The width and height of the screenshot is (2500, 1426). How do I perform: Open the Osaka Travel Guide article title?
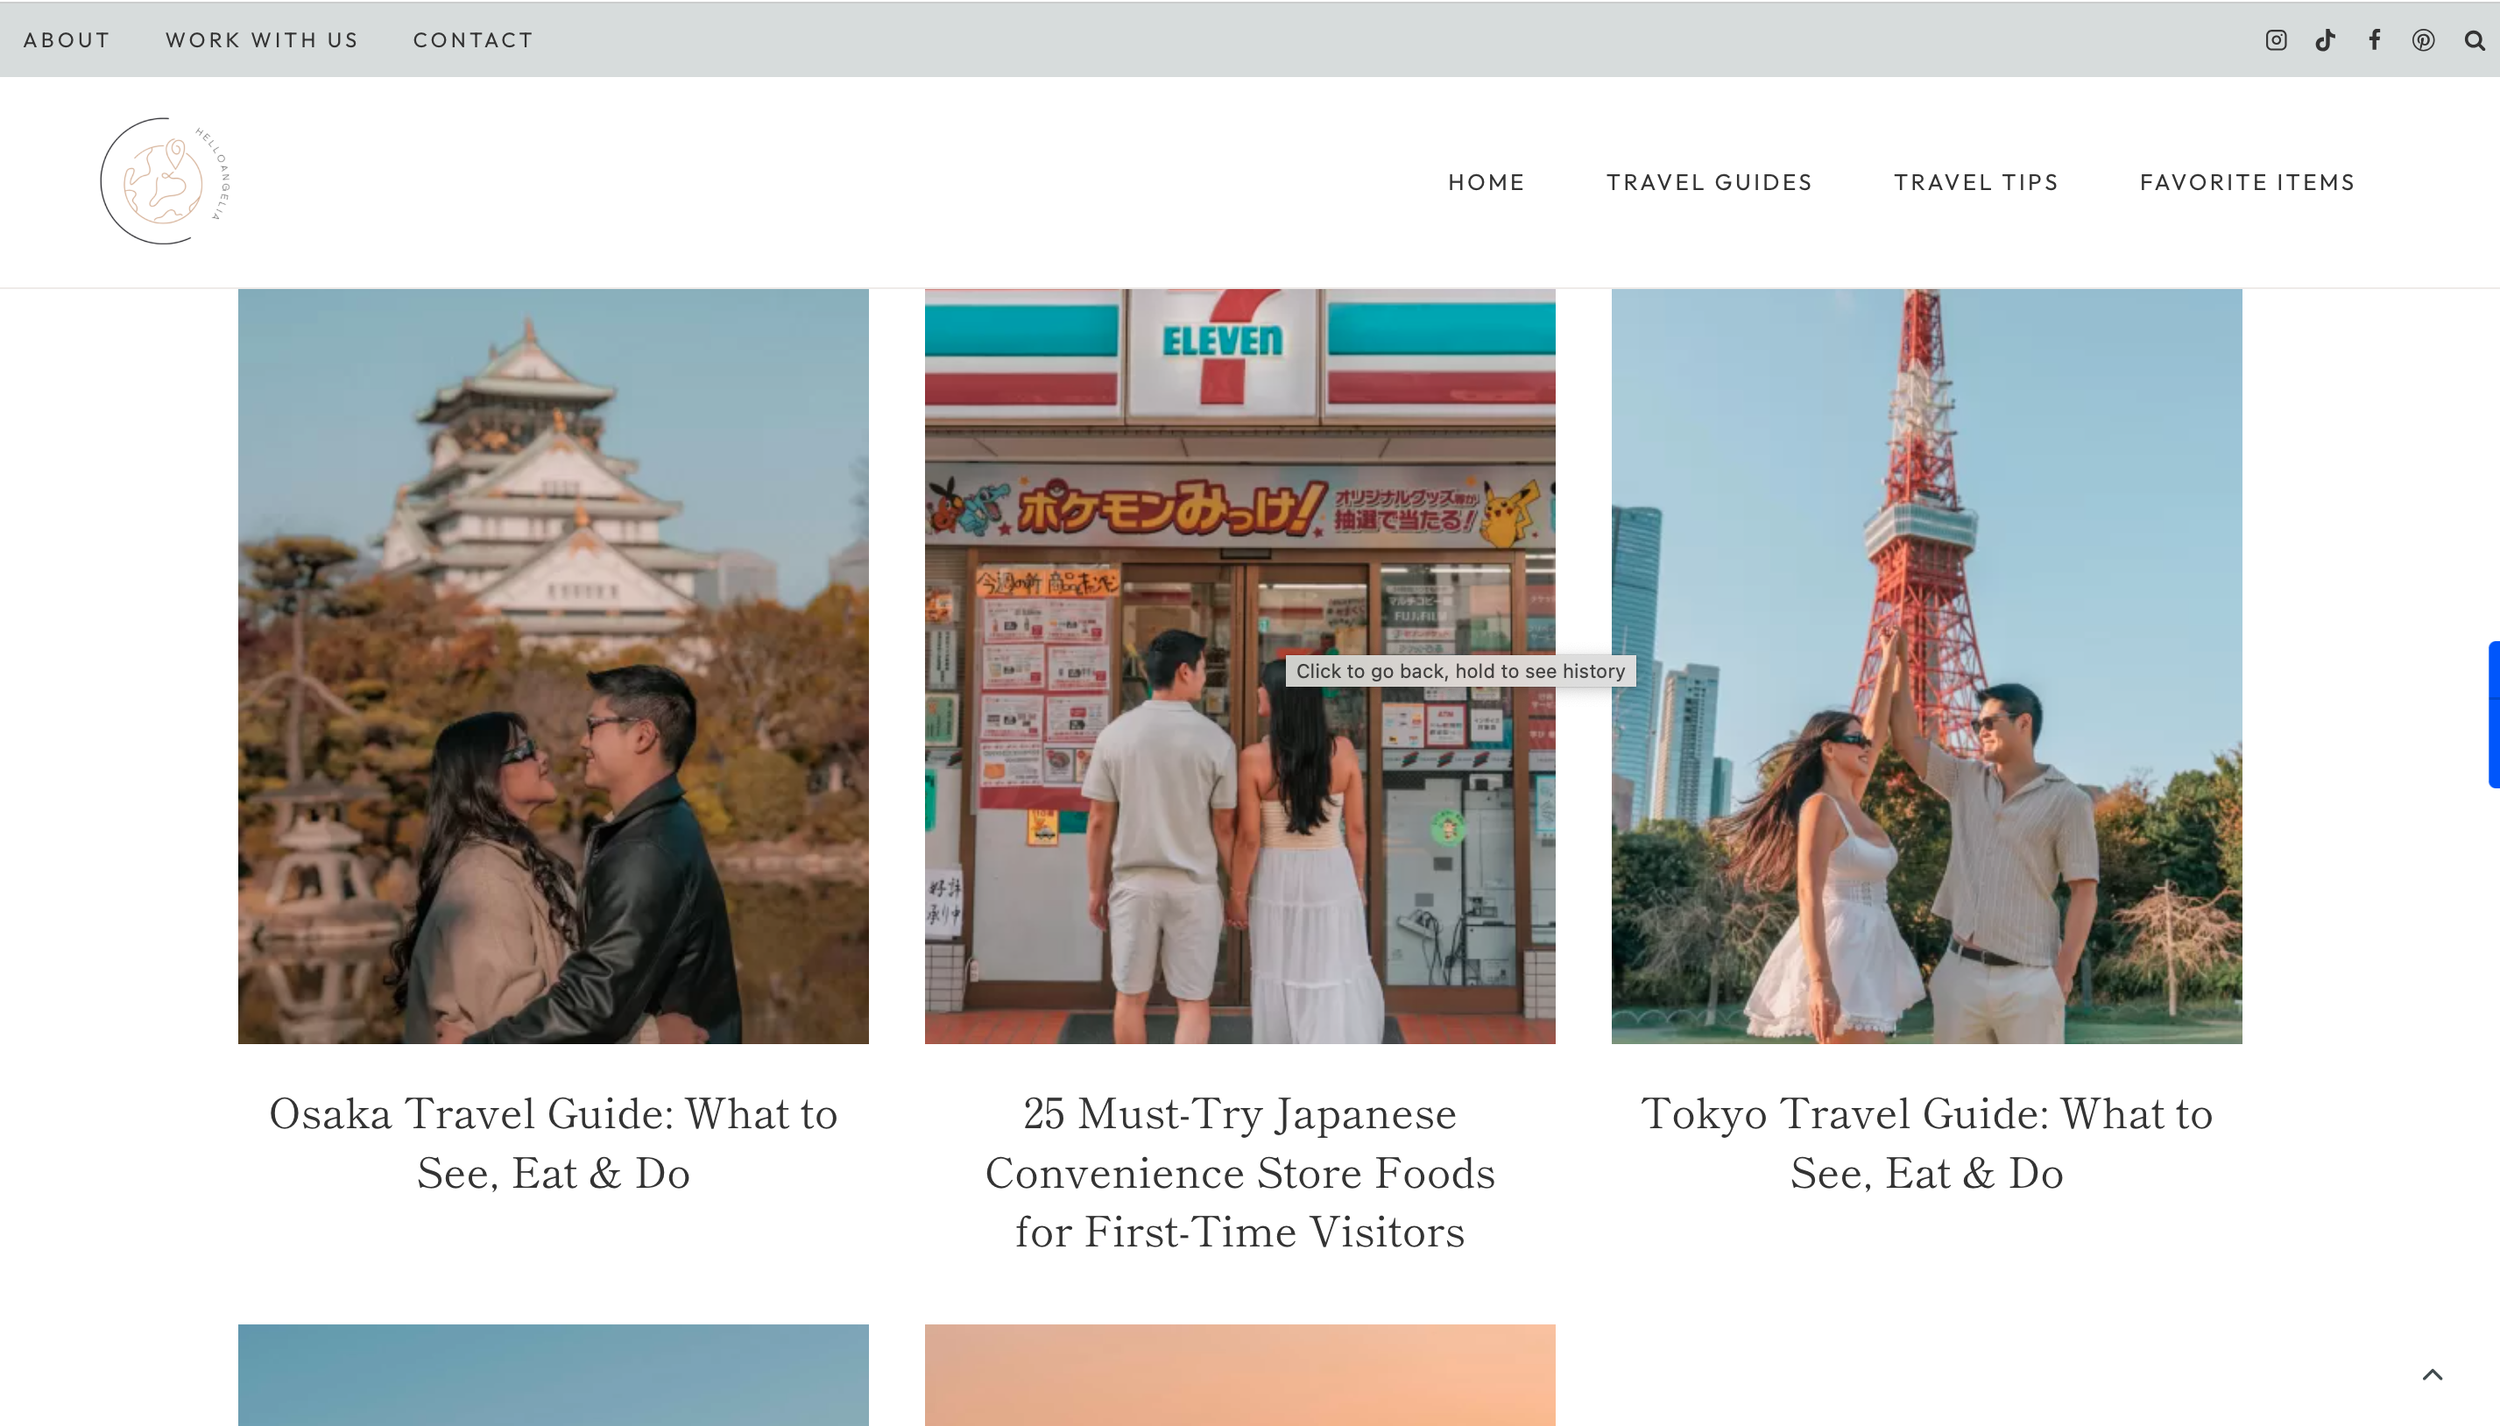pyautogui.click(x=553, y=1143)
